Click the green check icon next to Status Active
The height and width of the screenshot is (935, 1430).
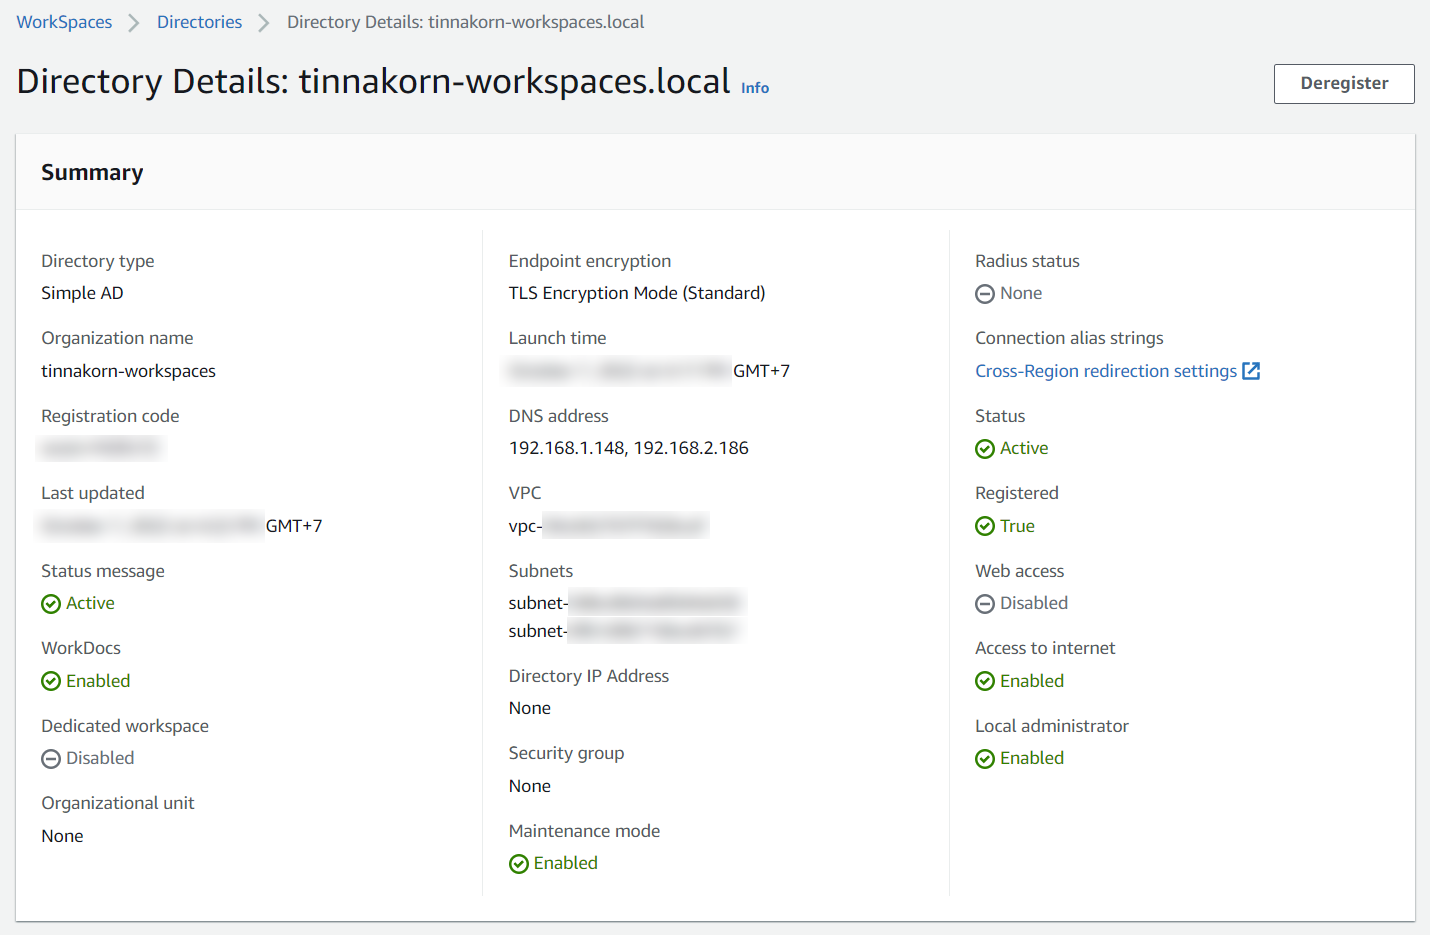(985, 449)
